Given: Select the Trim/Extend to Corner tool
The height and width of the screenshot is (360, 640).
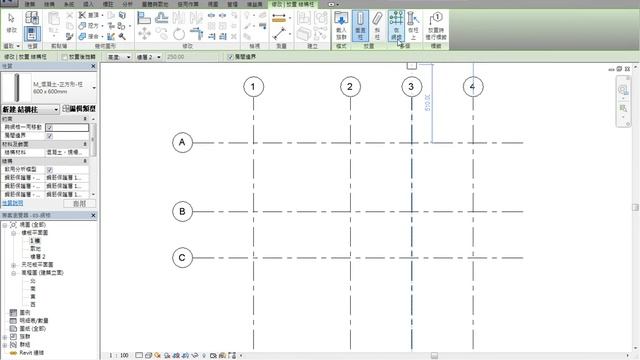Looking at the screenshot, I should point(196,34).
